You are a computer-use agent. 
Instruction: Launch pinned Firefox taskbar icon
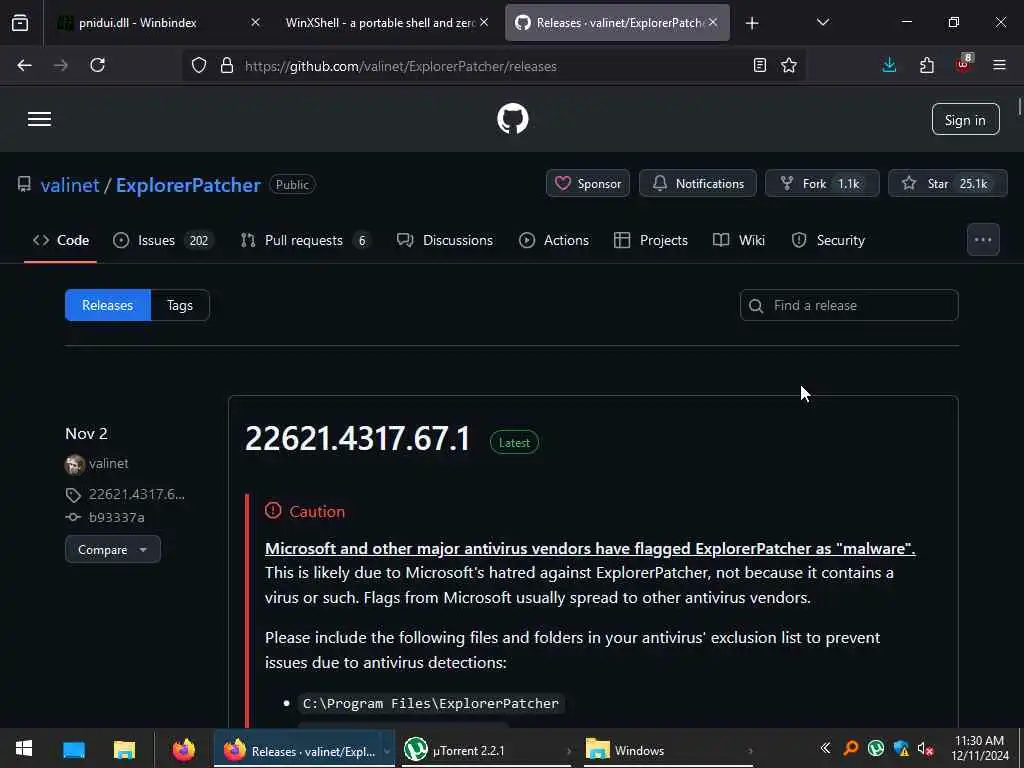coord(184,750)
